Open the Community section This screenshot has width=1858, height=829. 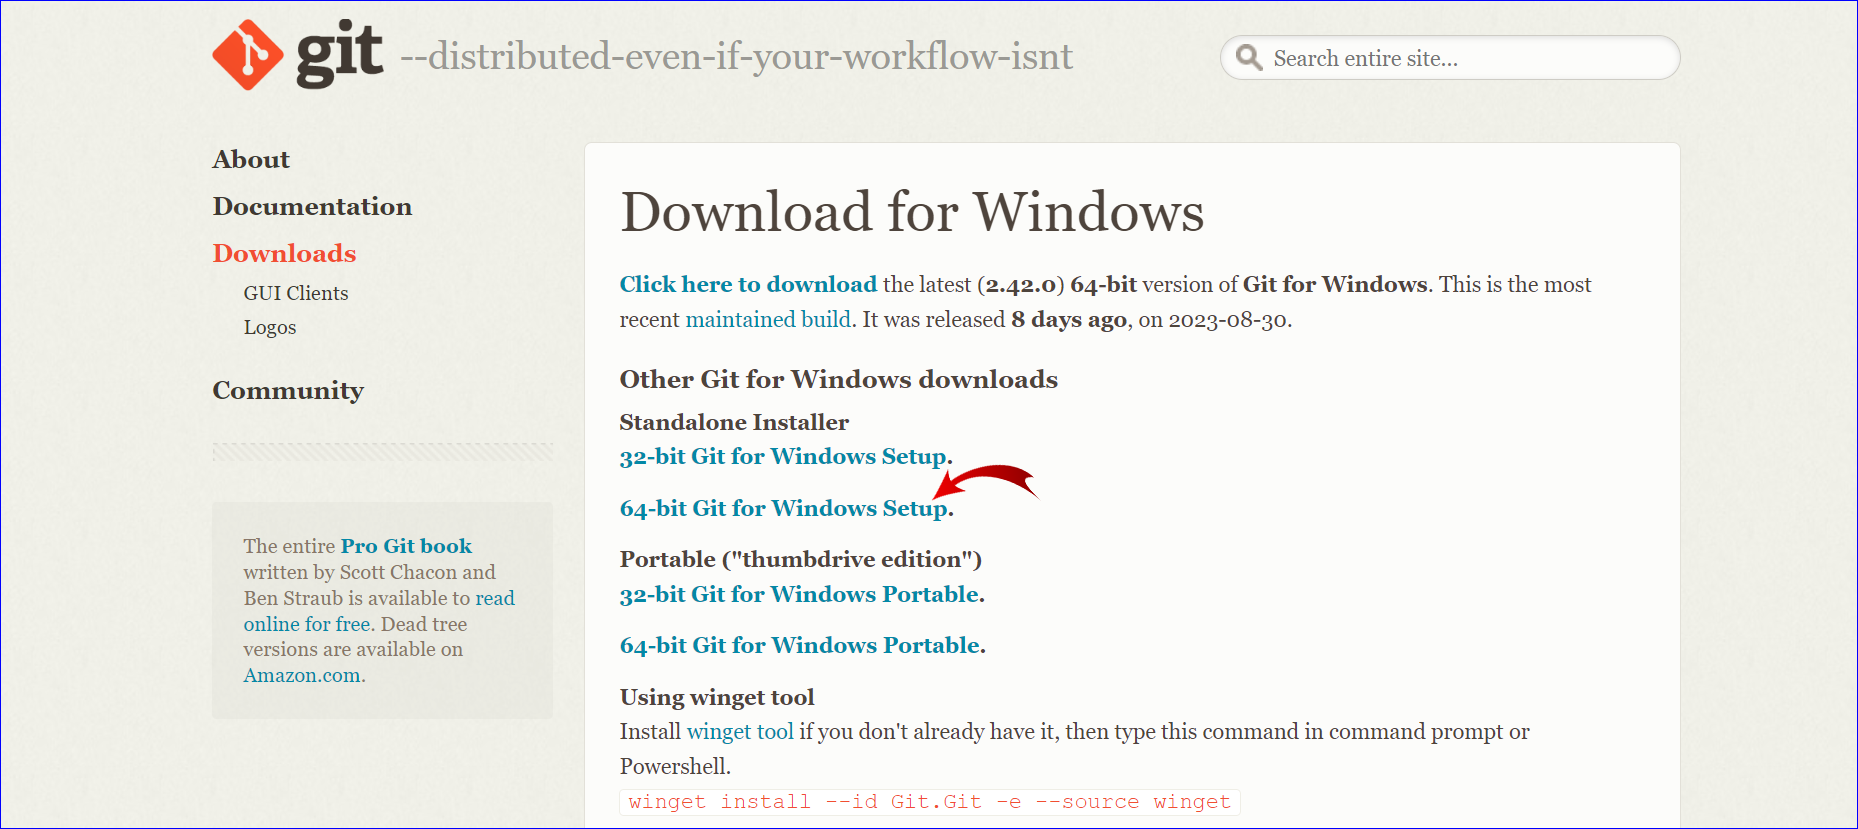coord(288,391)
